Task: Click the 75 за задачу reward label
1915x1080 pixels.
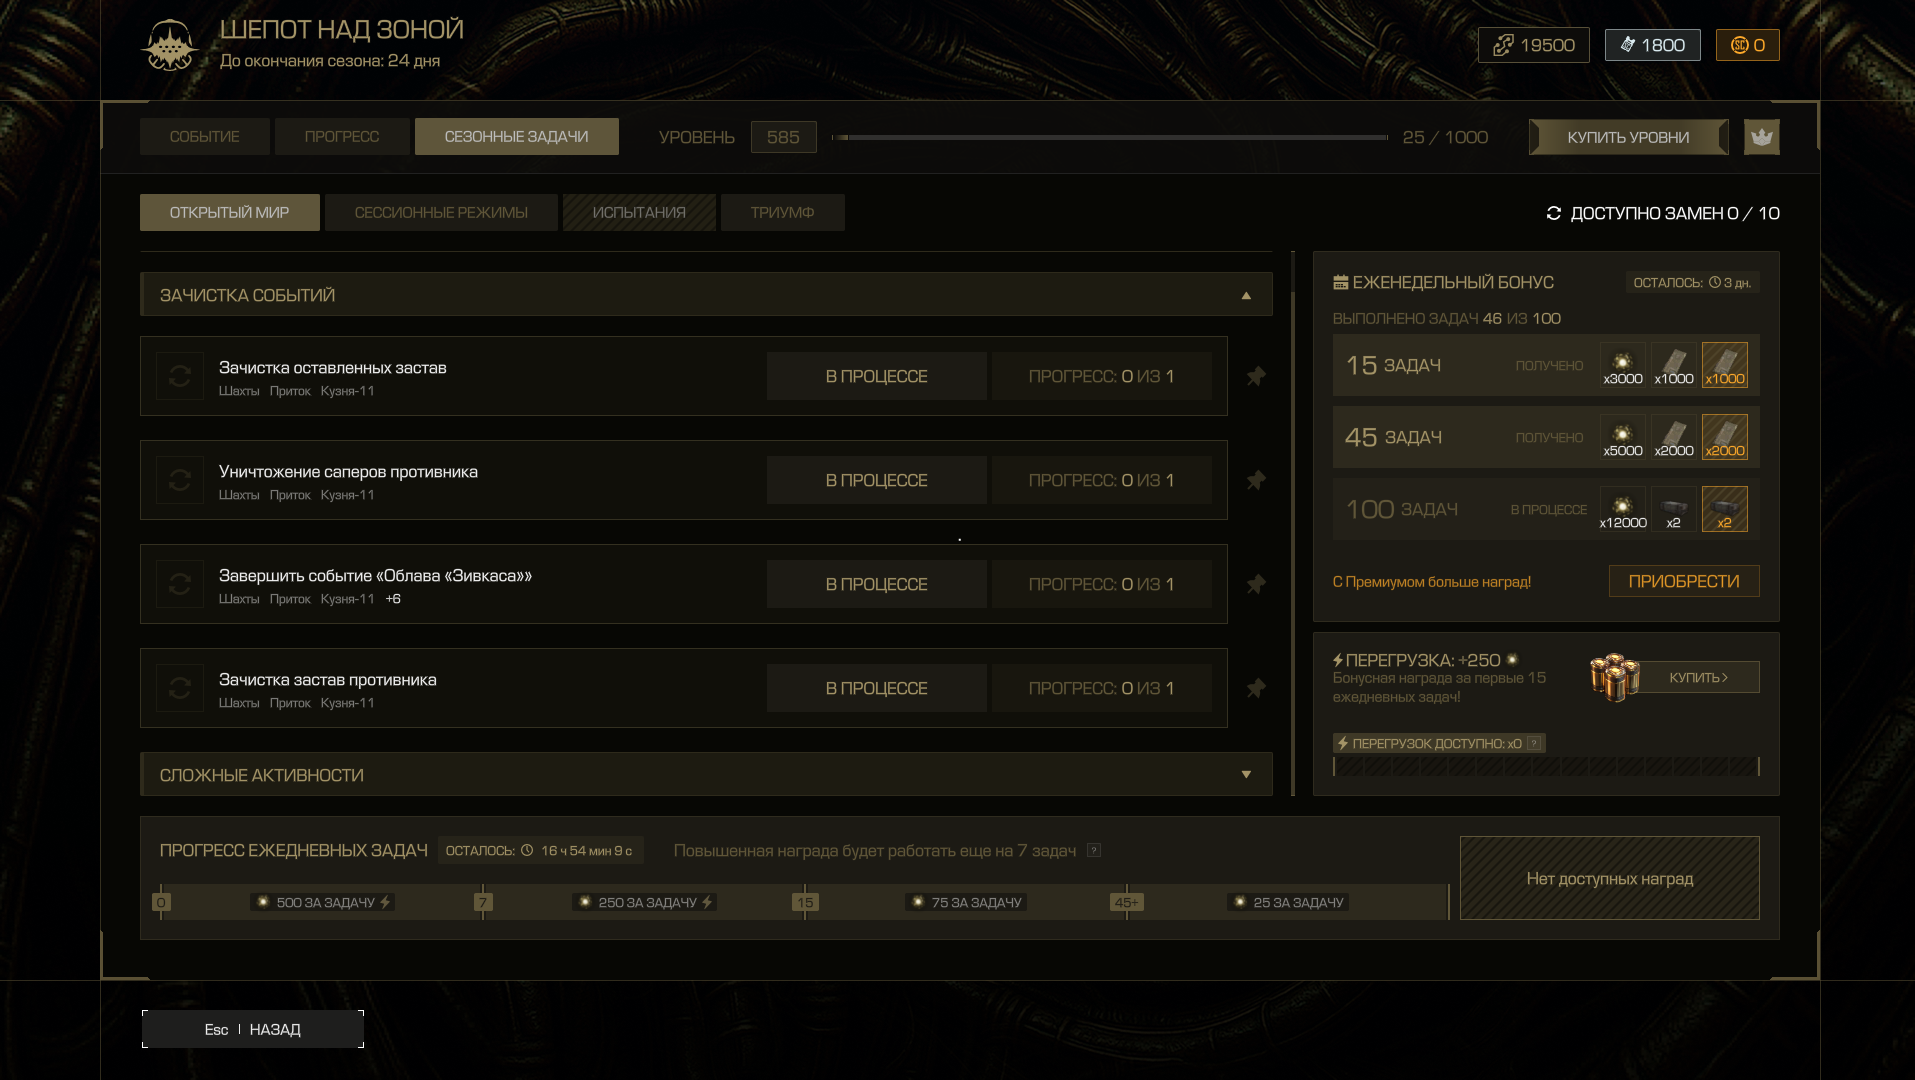Action: pos(966,902)
